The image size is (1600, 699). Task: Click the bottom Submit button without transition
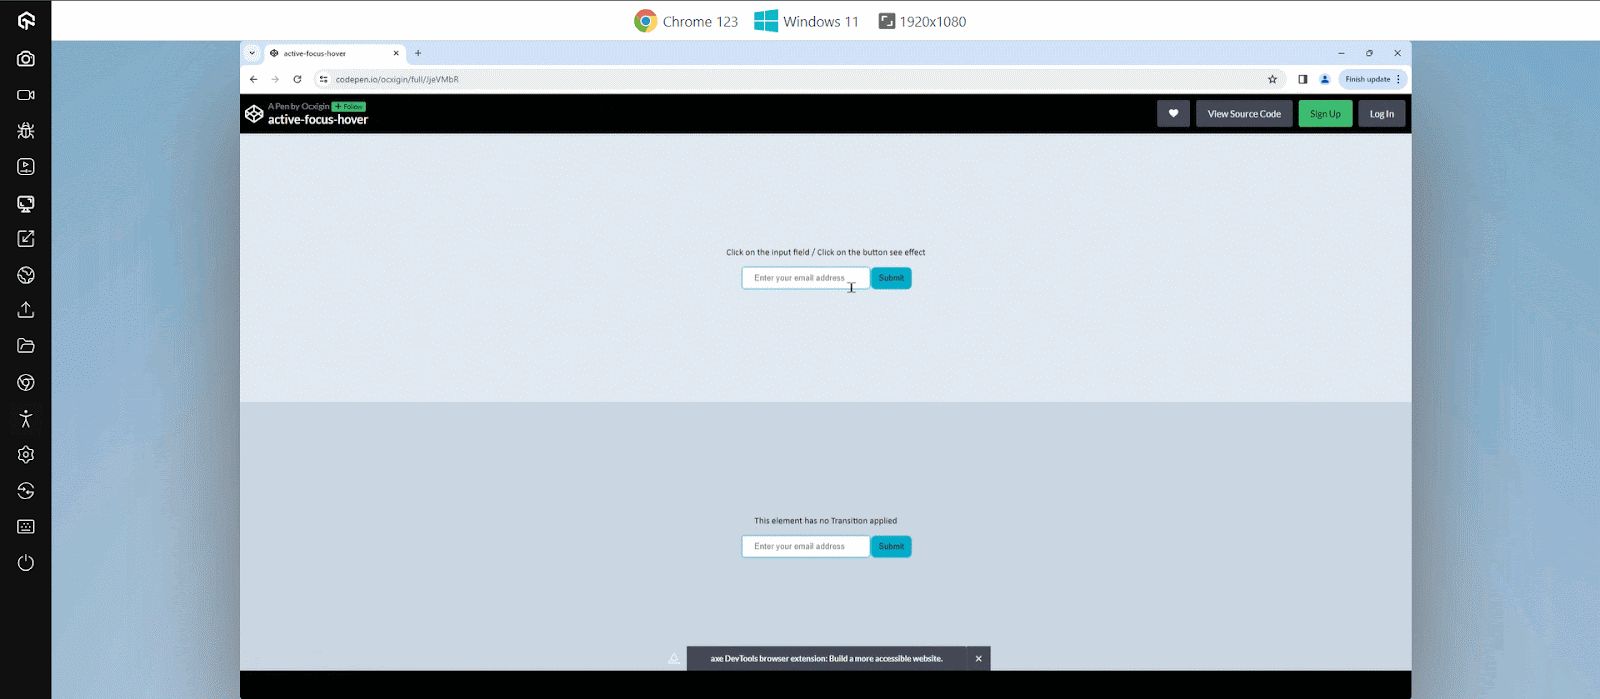click(891, 546)
